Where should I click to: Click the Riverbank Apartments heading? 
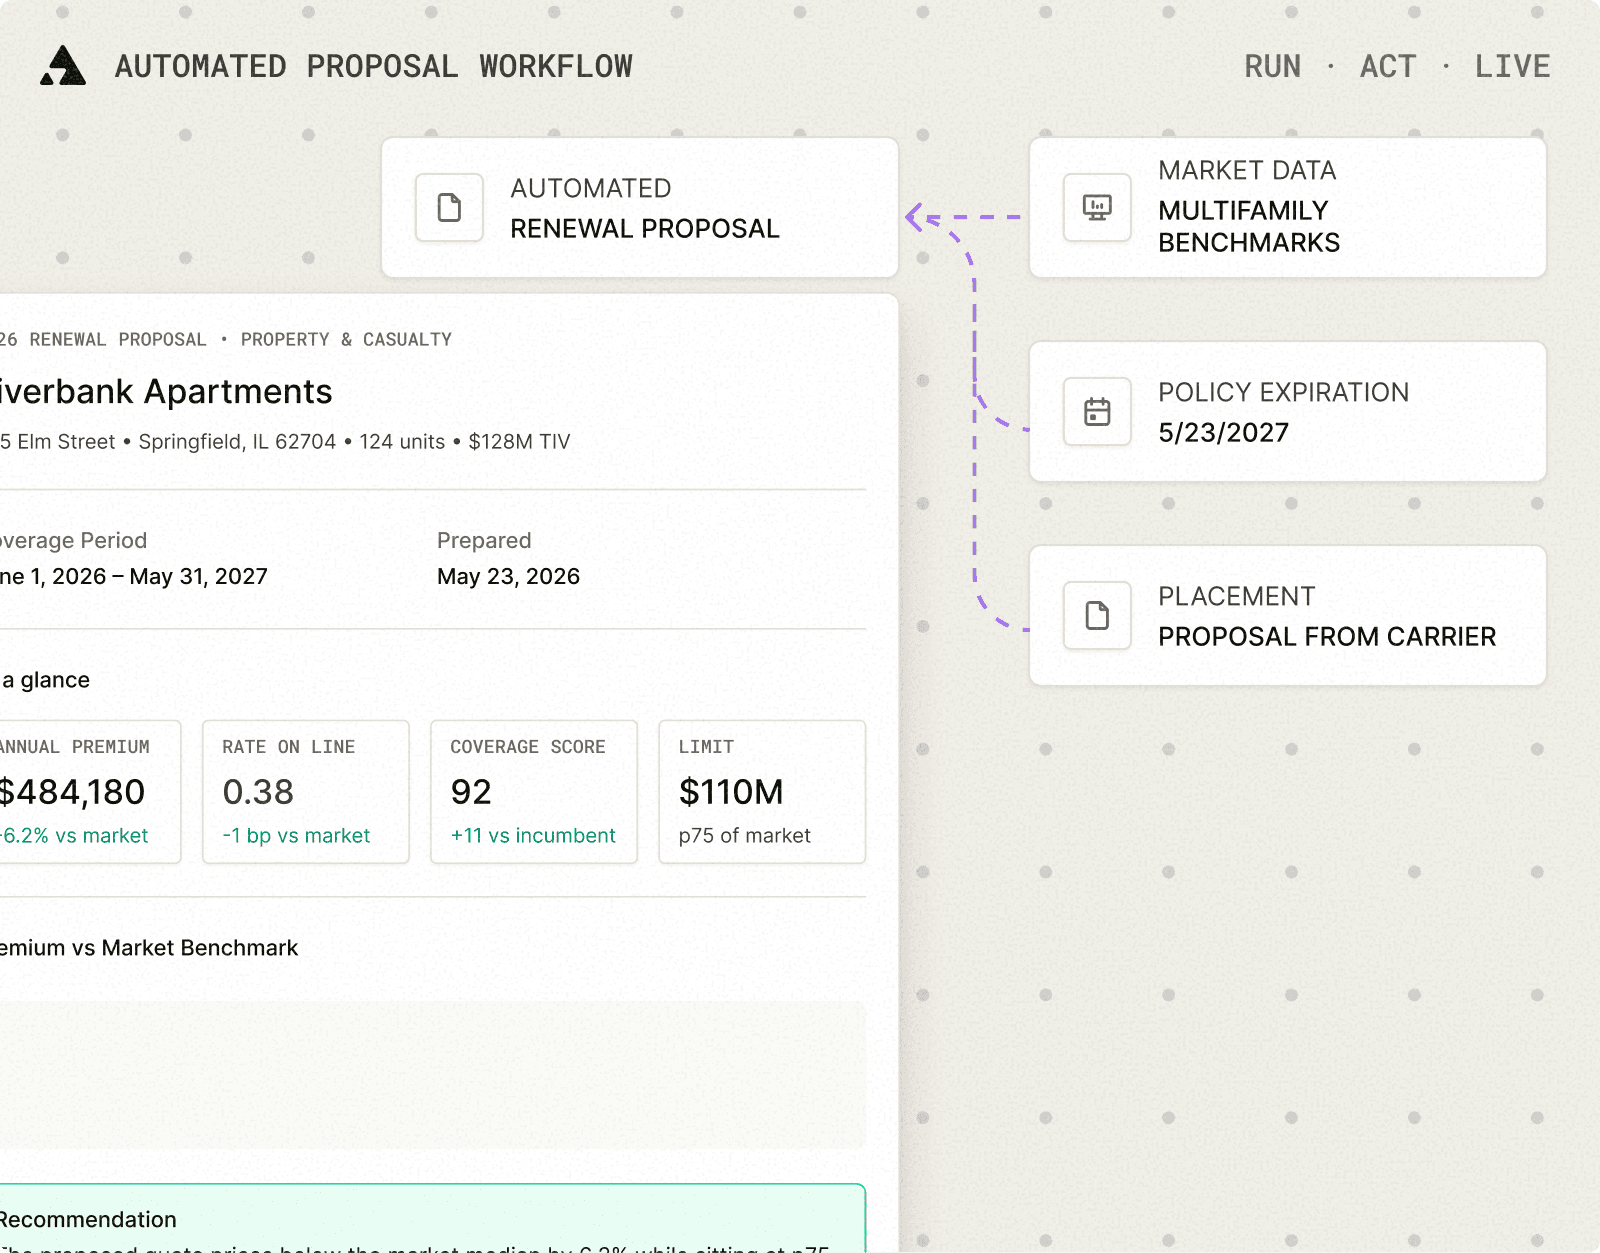pos(166,392)
